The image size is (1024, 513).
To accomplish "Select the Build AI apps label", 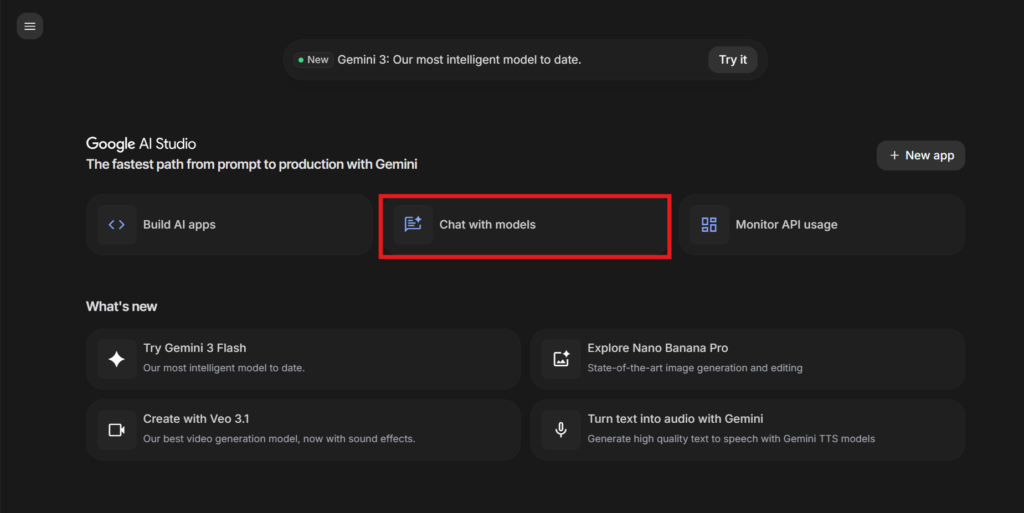I will point(179,225).
